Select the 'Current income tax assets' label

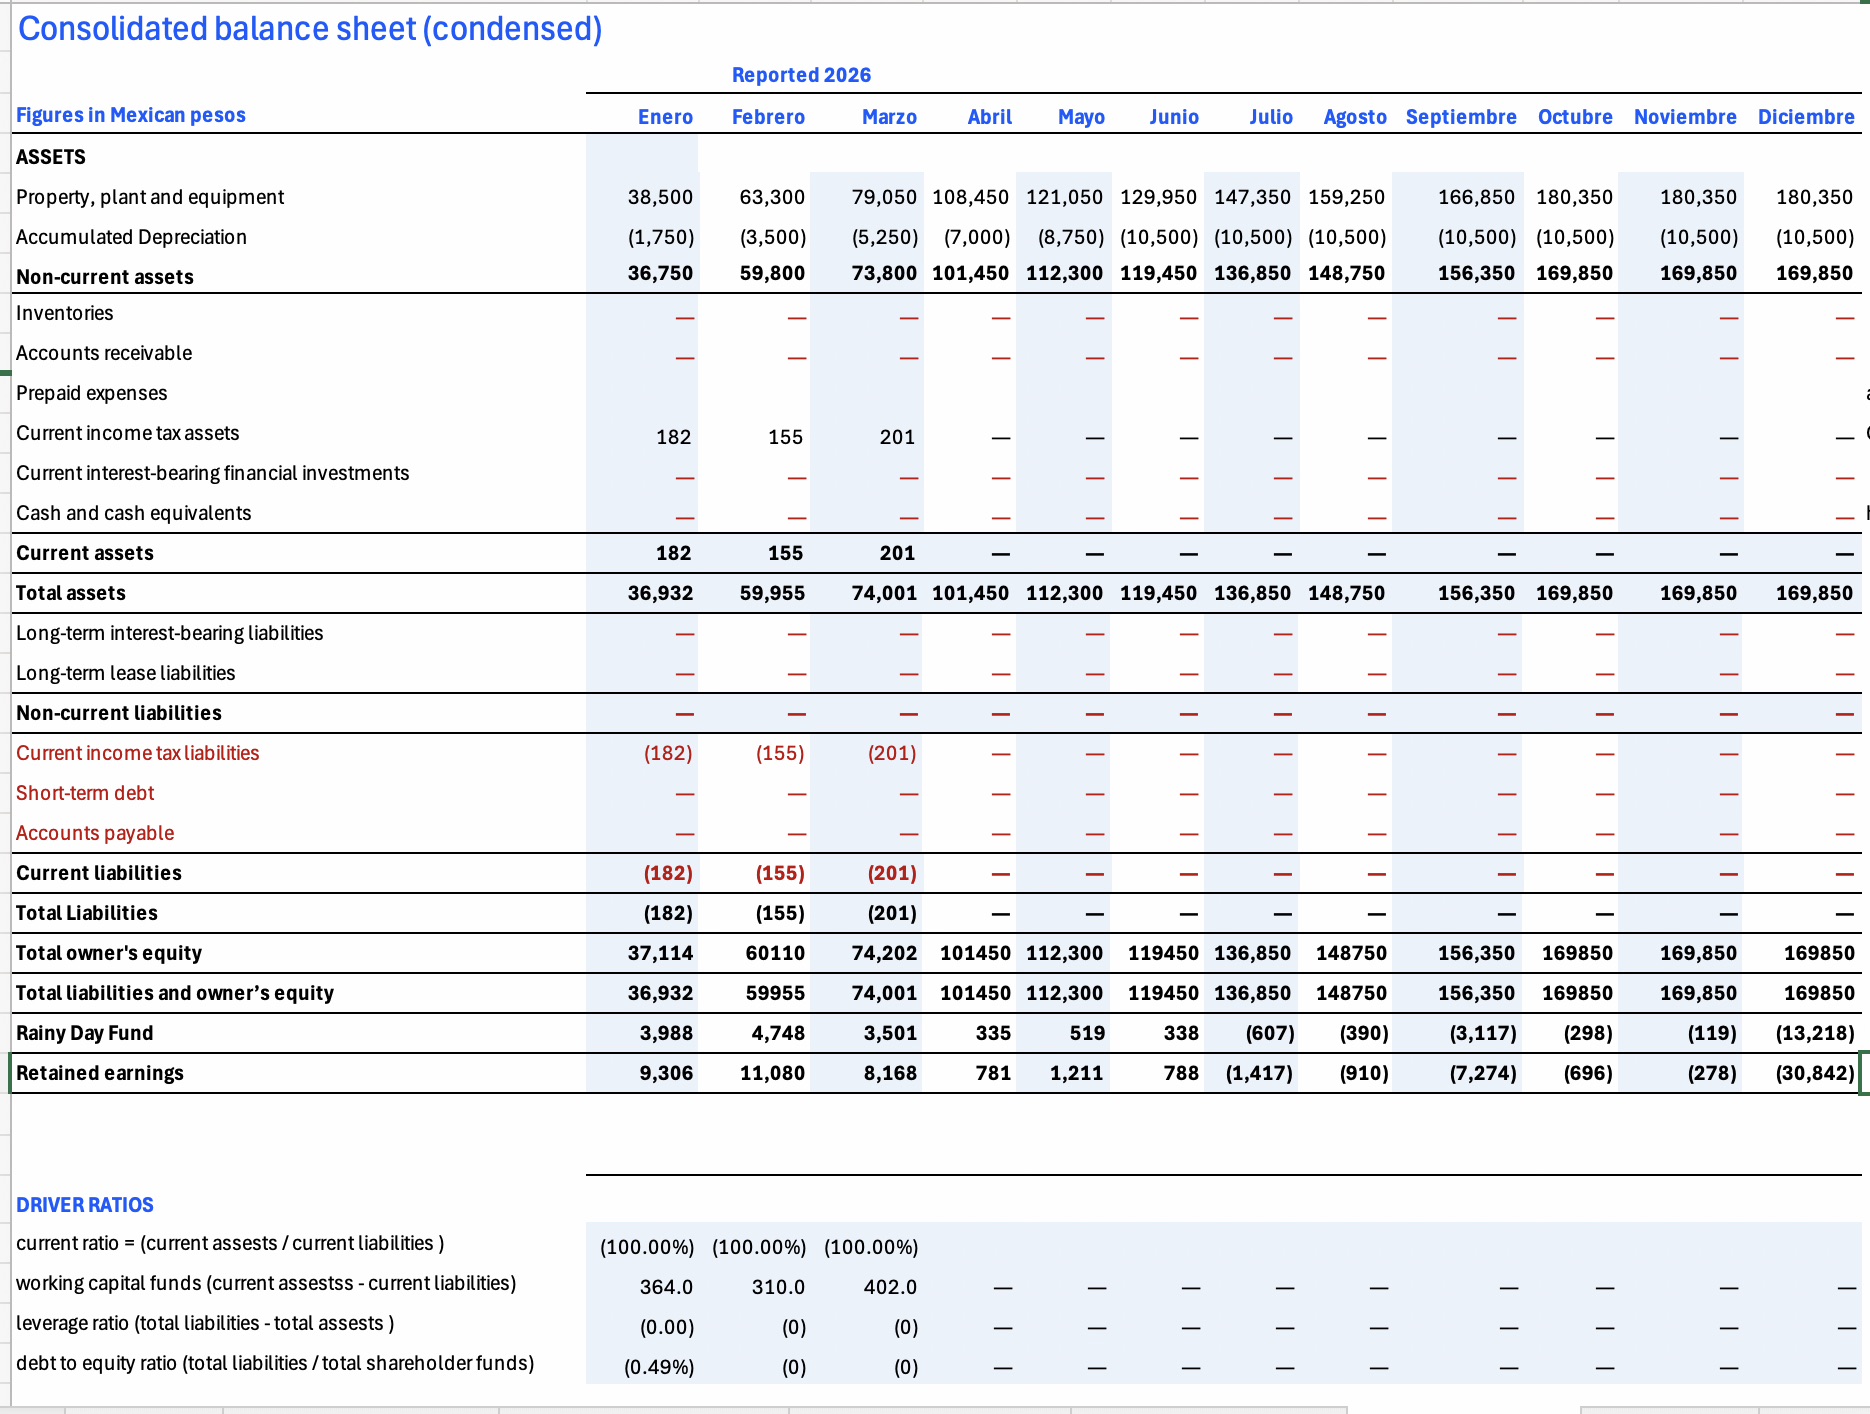pos(128,433)
